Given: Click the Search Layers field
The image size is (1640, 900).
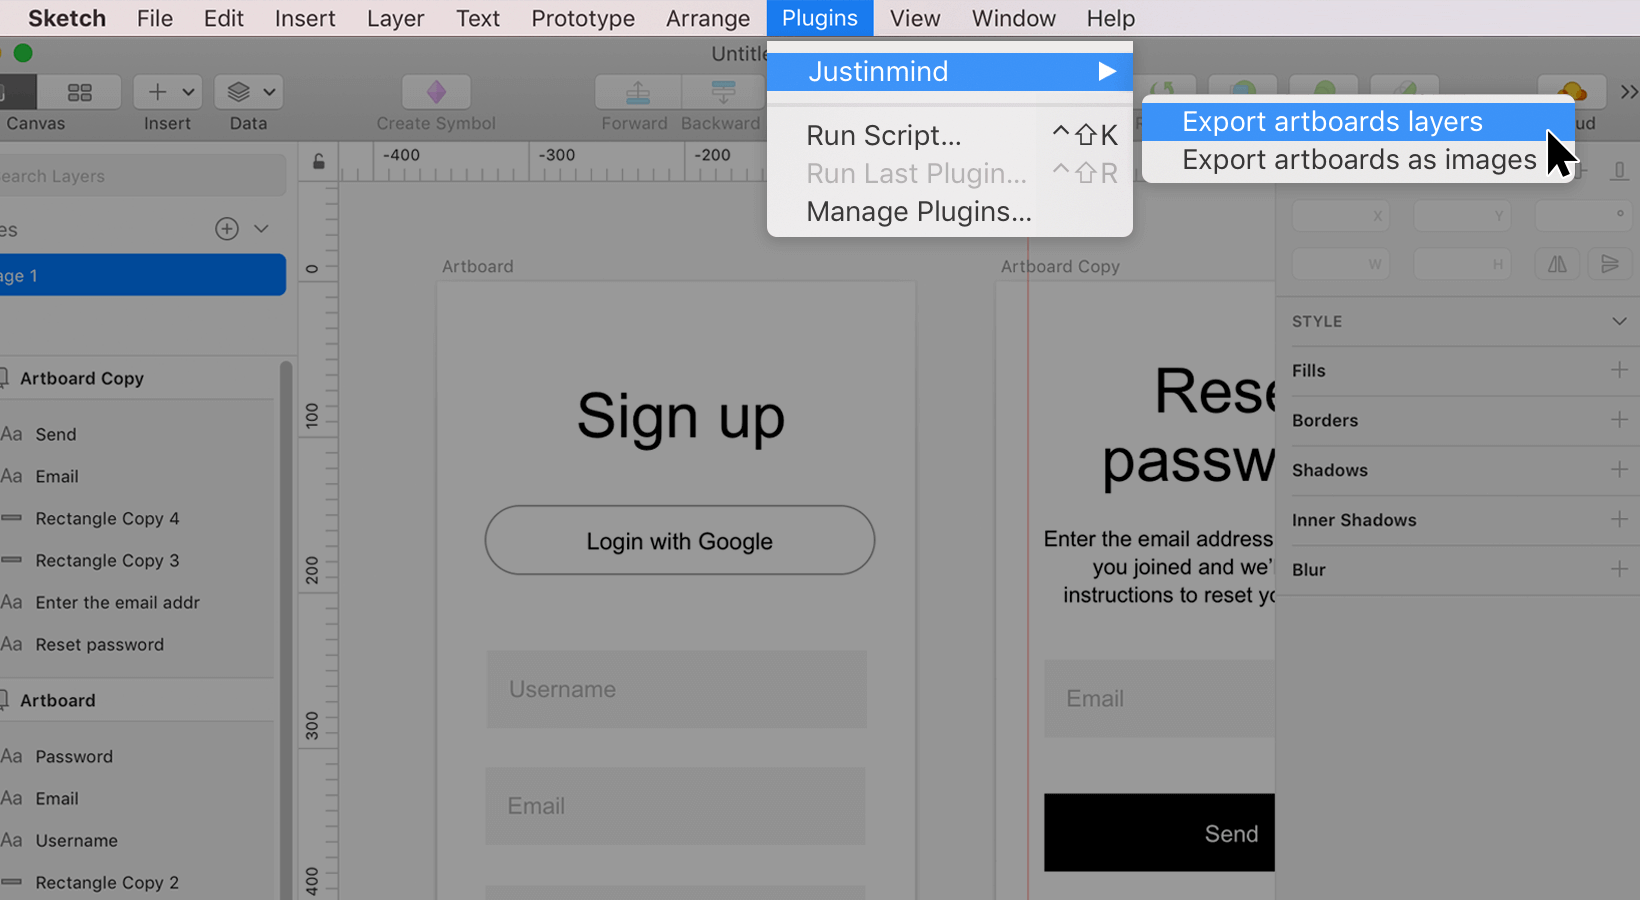Looking at the screenshot, I should (x=142, y=176).
